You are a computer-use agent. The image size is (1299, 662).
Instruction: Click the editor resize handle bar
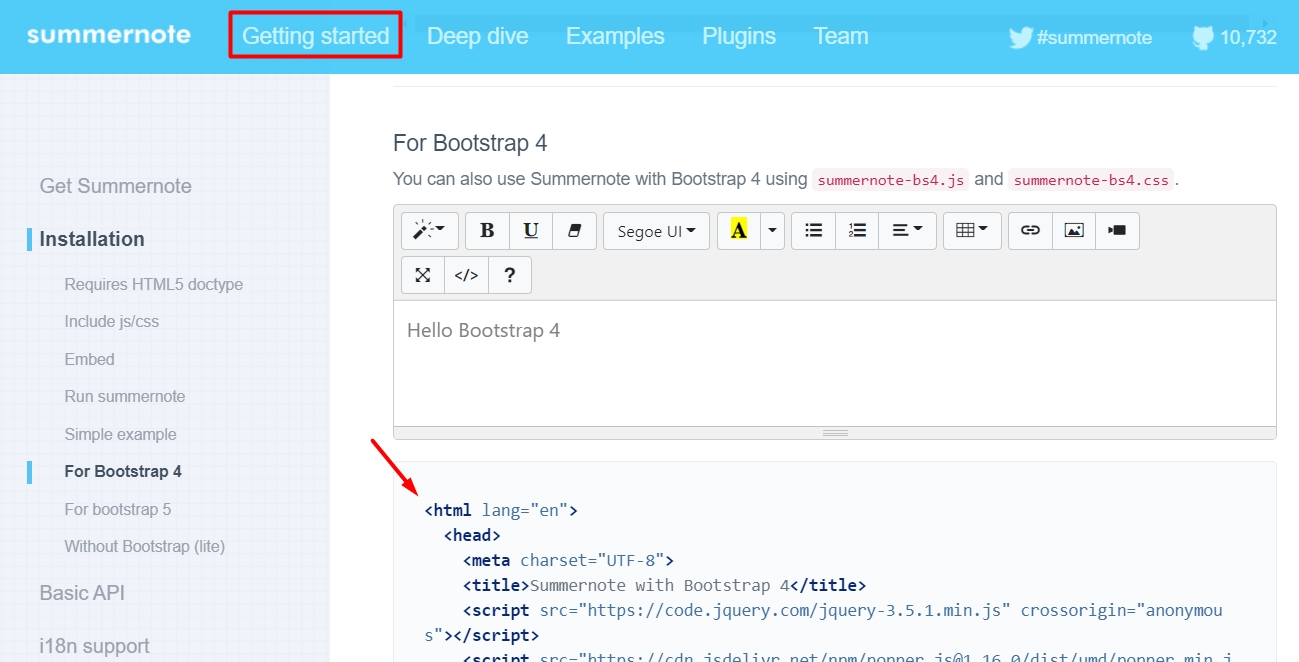pyautogui.click(x=834, y=433)
